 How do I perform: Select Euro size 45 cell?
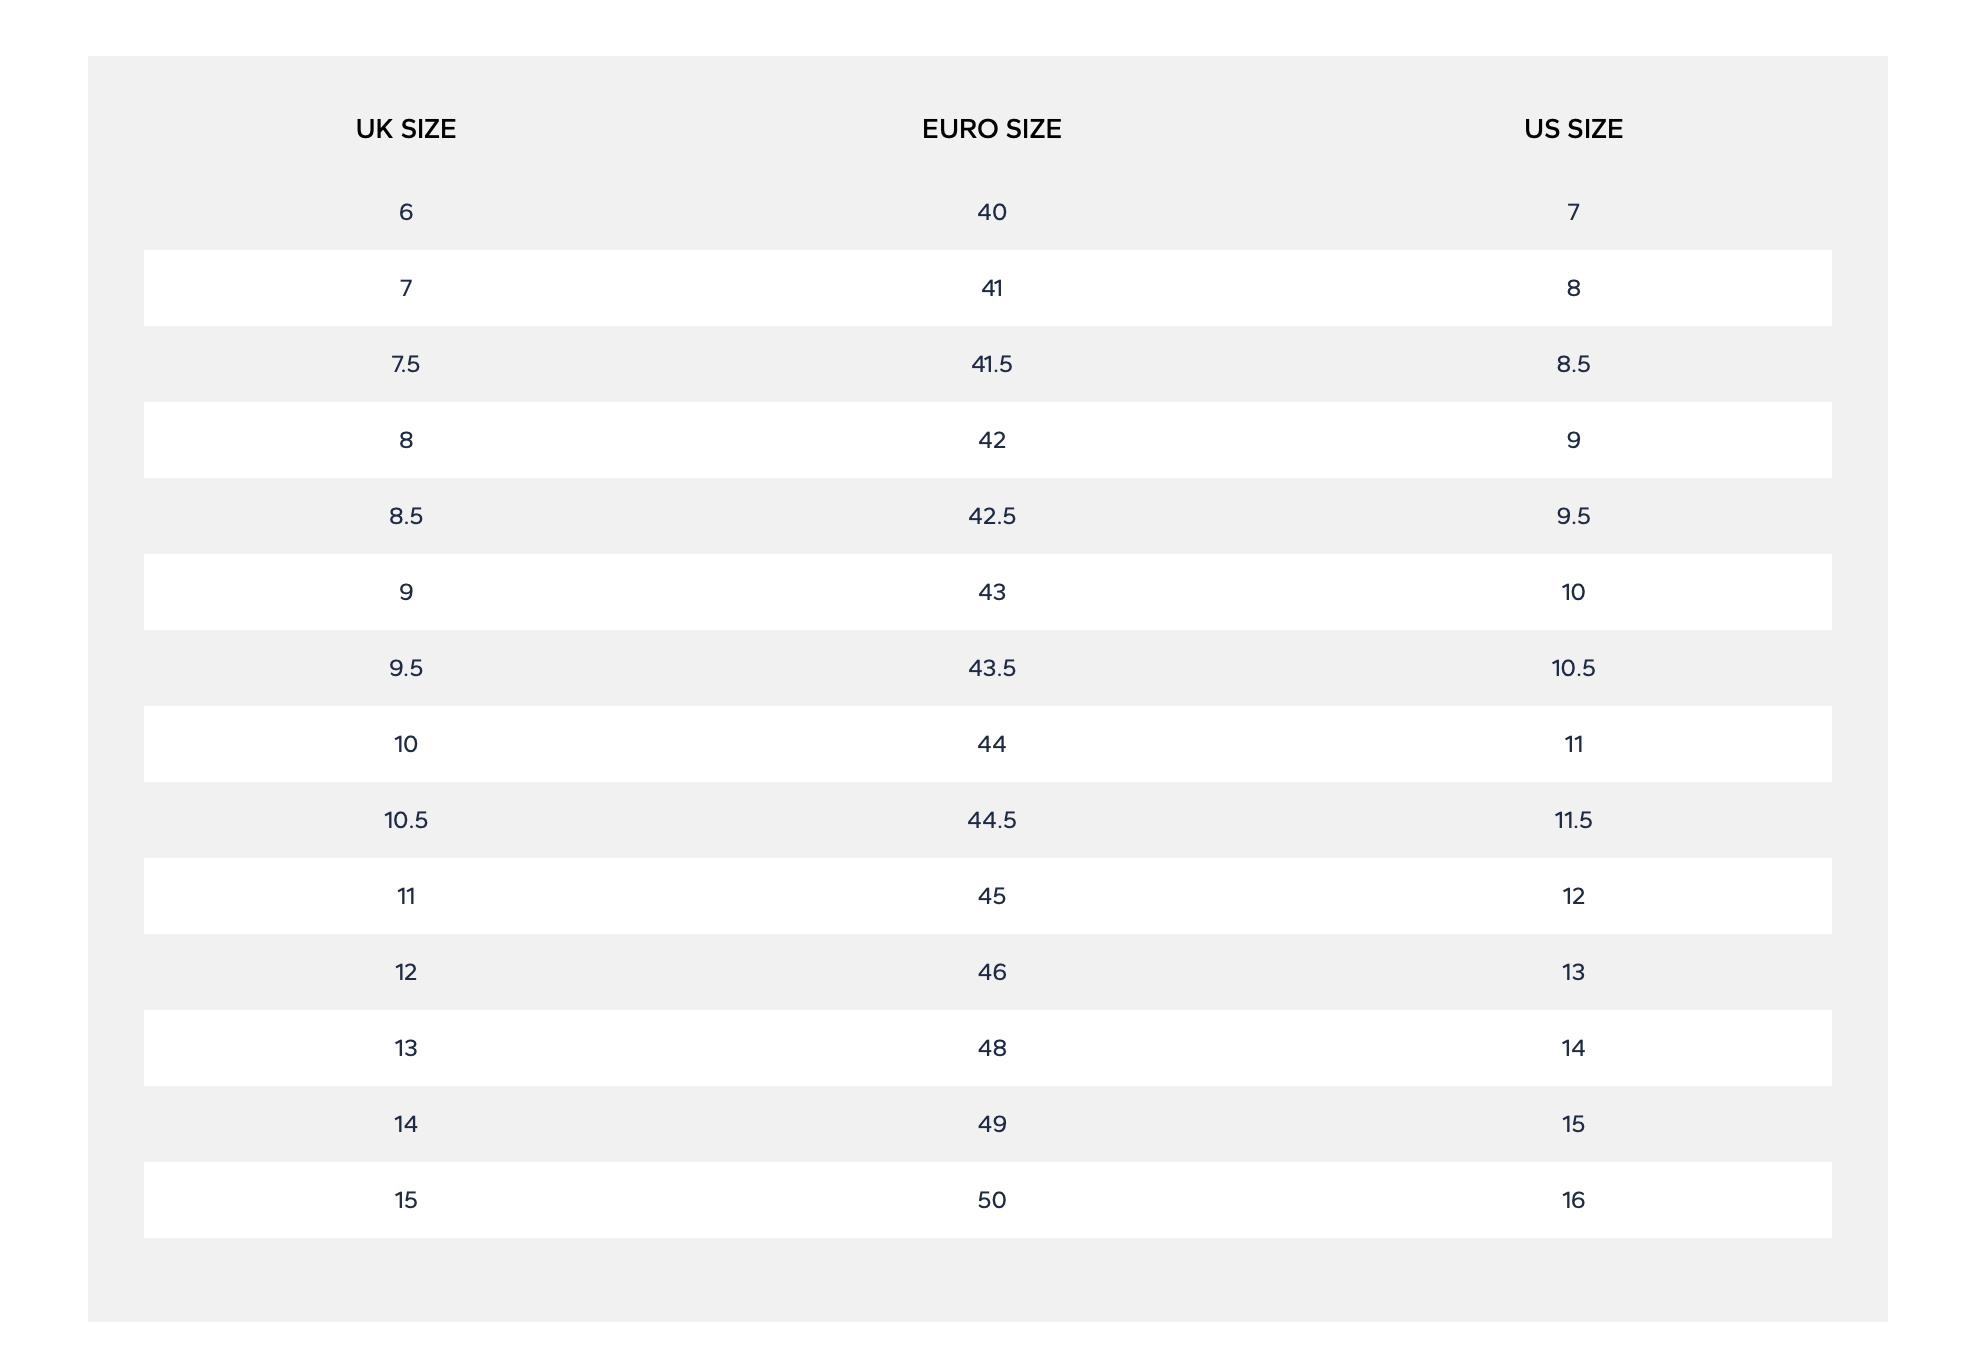(x=991, y=896)
